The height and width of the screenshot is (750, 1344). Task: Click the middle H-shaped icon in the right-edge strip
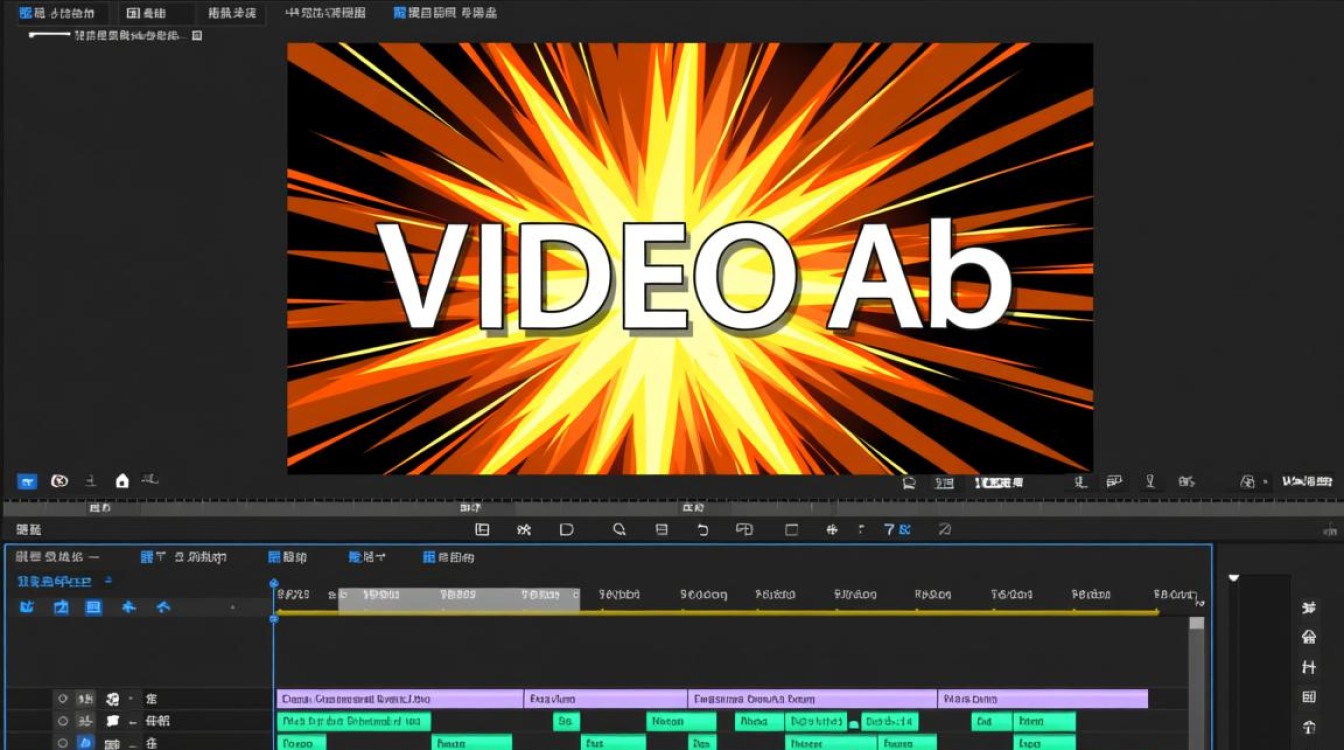(x=1309, y=667)
